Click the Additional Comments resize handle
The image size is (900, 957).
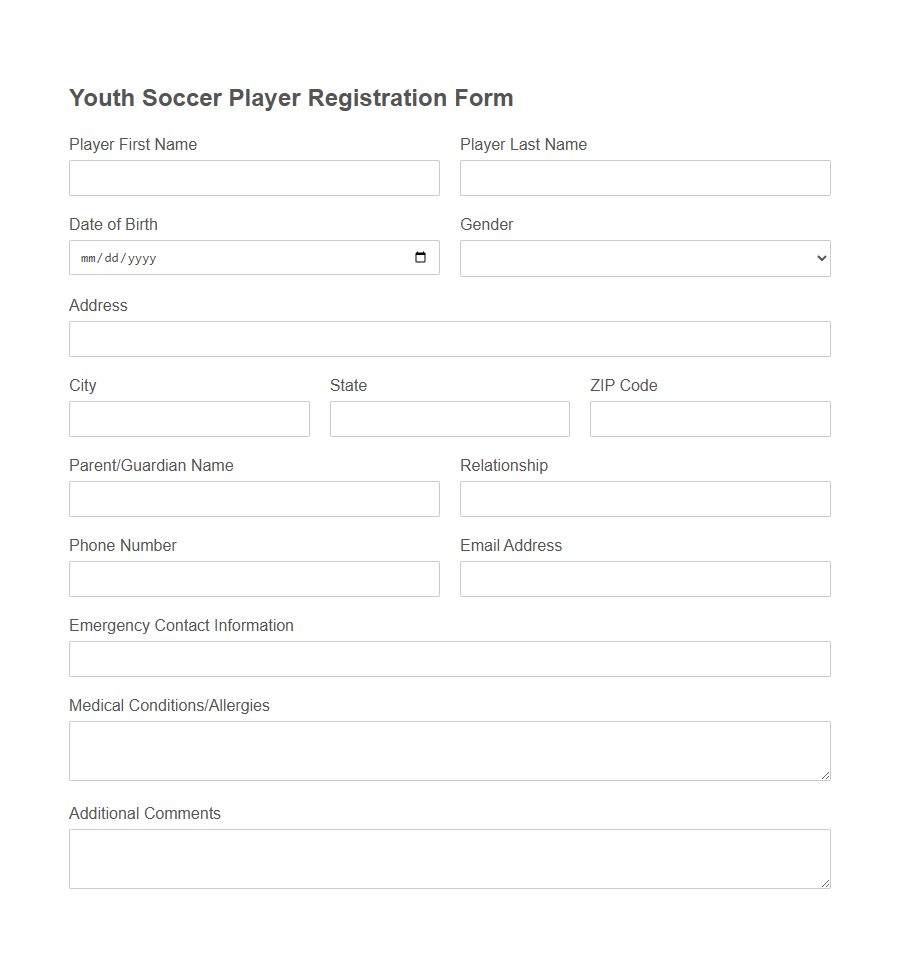pyautogui.click(x=826, y=884)
